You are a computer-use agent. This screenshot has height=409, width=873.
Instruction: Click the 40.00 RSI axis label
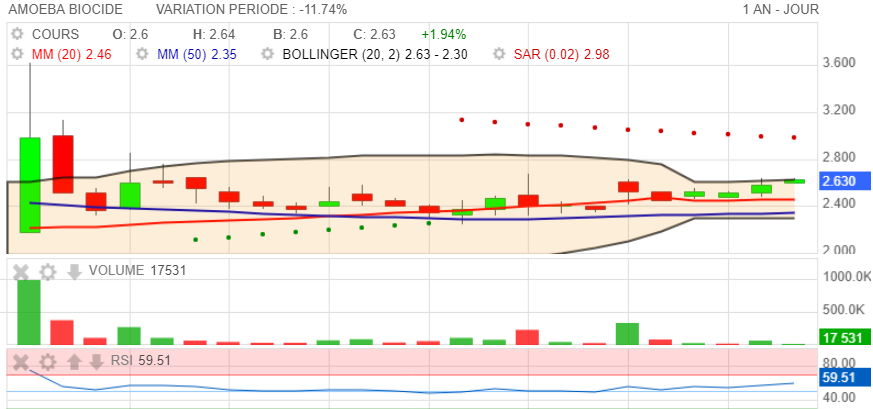point(838,397)
